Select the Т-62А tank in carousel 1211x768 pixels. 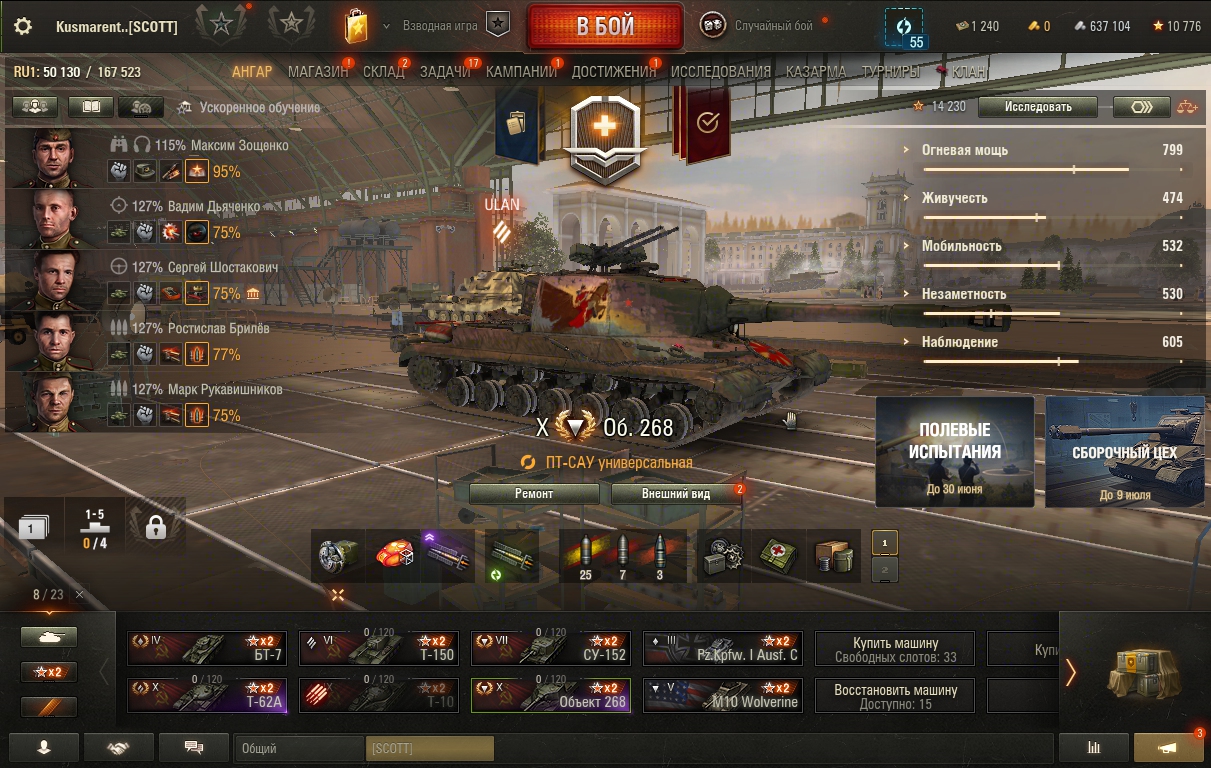(207, 695)
